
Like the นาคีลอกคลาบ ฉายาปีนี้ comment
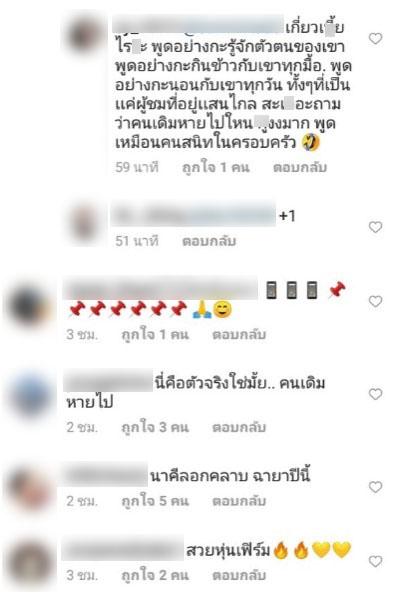coord(375,487)
